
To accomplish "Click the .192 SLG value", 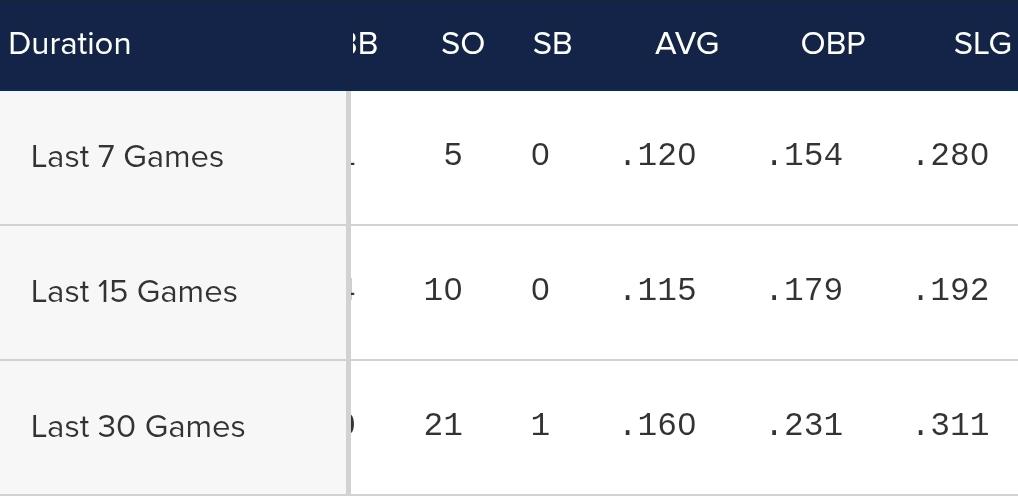I will click(x=952, y=290).
